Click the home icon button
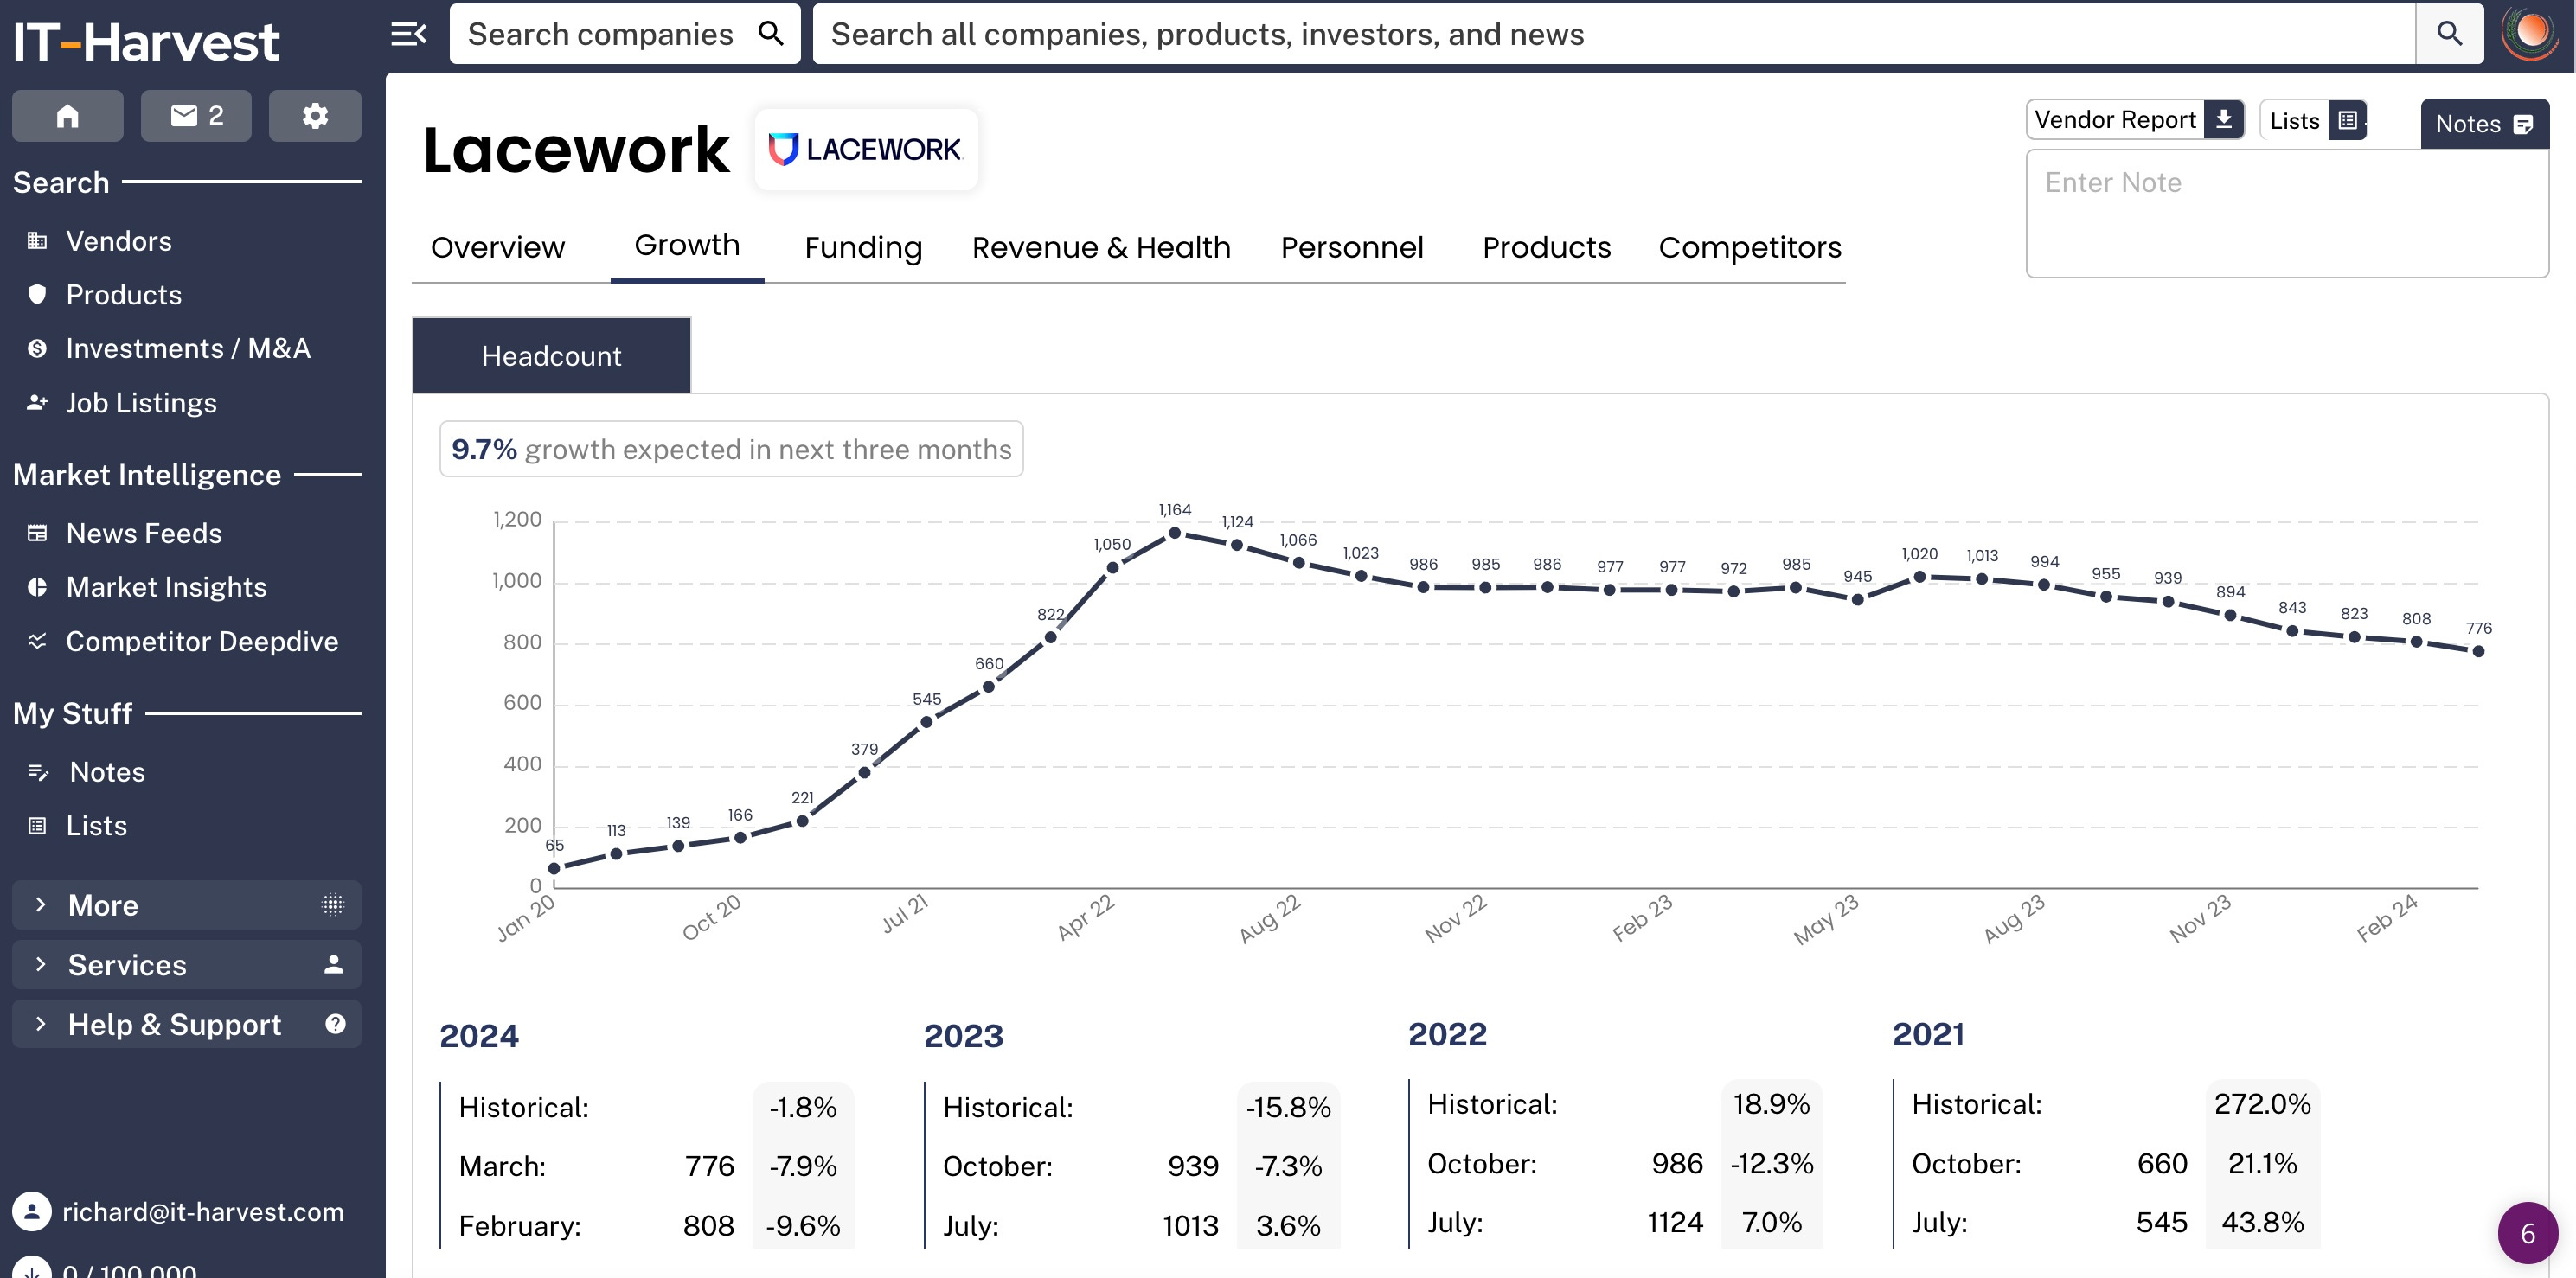Image resolution: width=2576 pixels, height=1278 pixels. [67, 116]
